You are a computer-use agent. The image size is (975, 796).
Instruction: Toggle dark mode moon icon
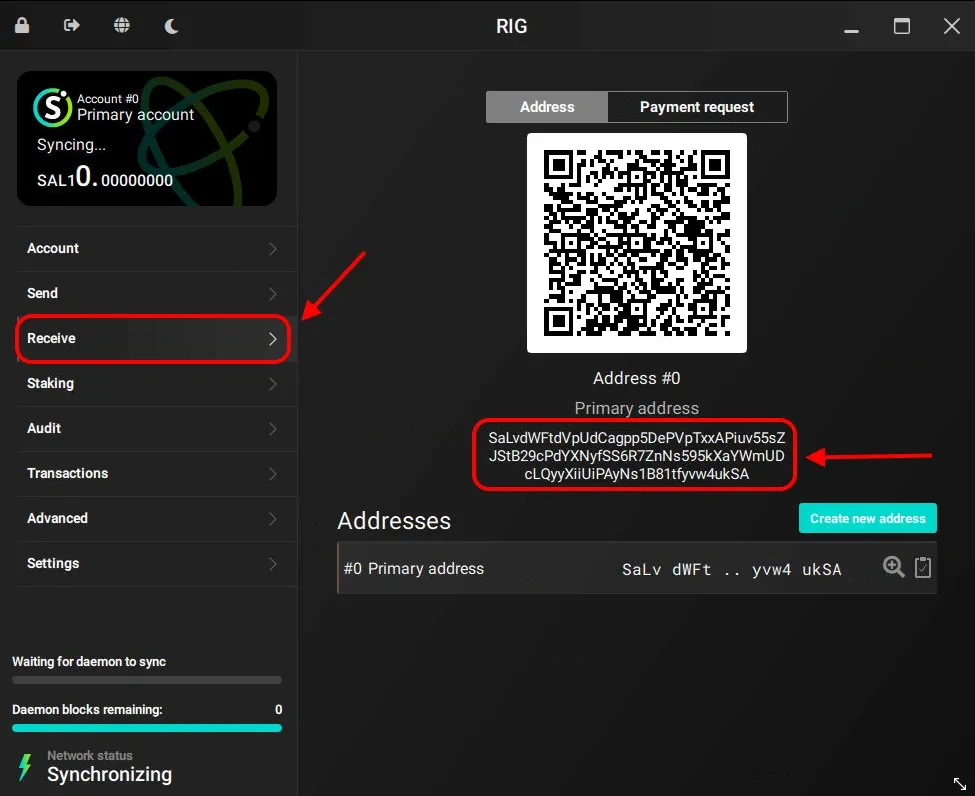point(172,26)
